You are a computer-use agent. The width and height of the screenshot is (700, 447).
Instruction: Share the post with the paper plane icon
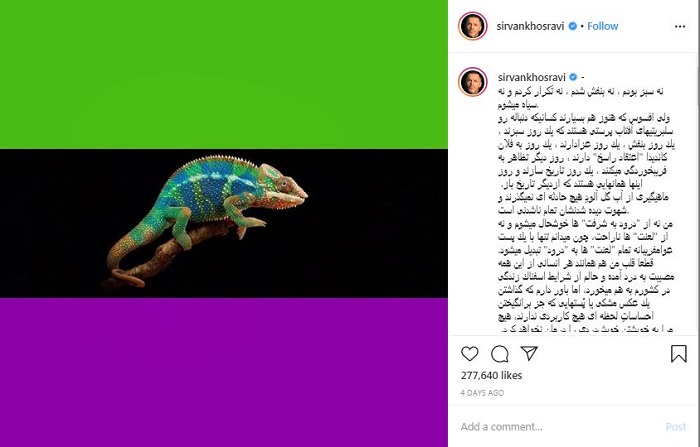pos(529,353)
